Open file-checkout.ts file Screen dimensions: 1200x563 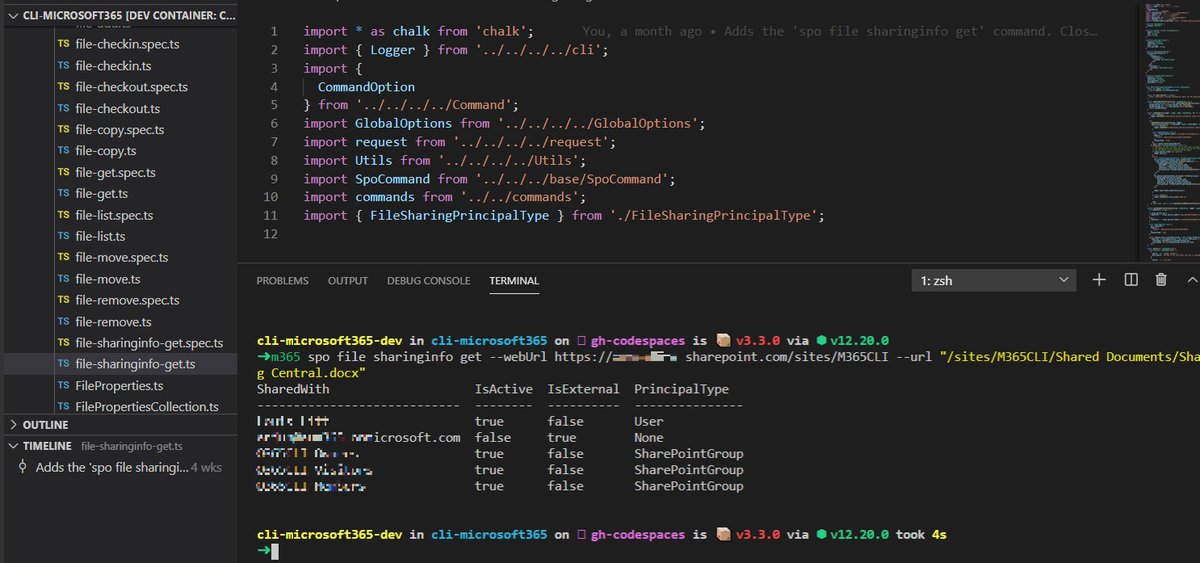pos(119,108)
